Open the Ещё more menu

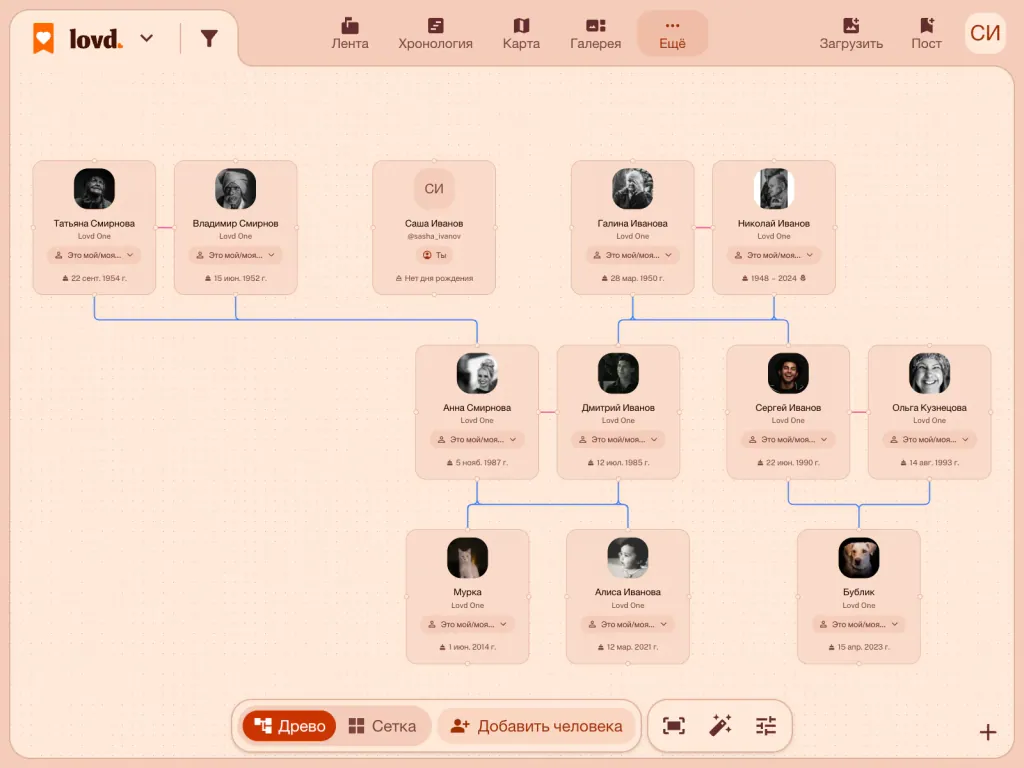pyautogui.click(x=672, y=33)
